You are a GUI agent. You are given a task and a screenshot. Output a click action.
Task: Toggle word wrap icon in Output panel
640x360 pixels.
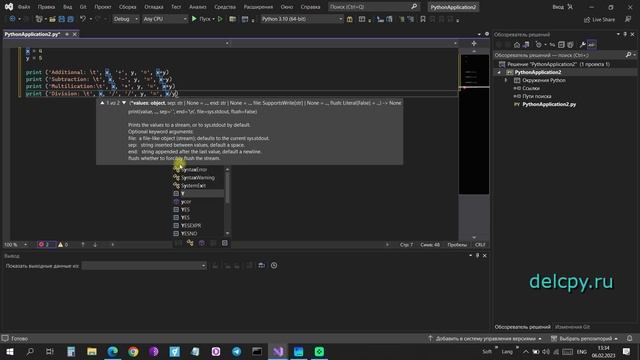coord(261,265)
